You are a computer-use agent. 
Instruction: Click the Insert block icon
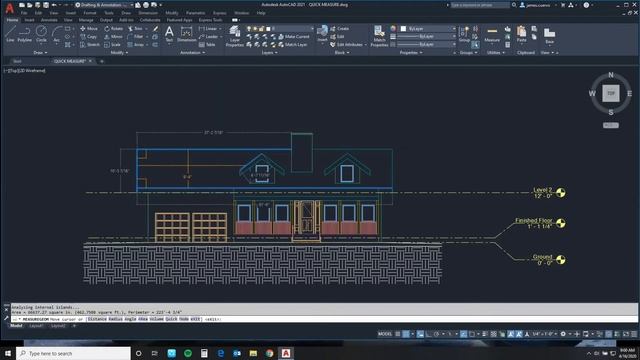pyautogui.click(x=322, y=33)
